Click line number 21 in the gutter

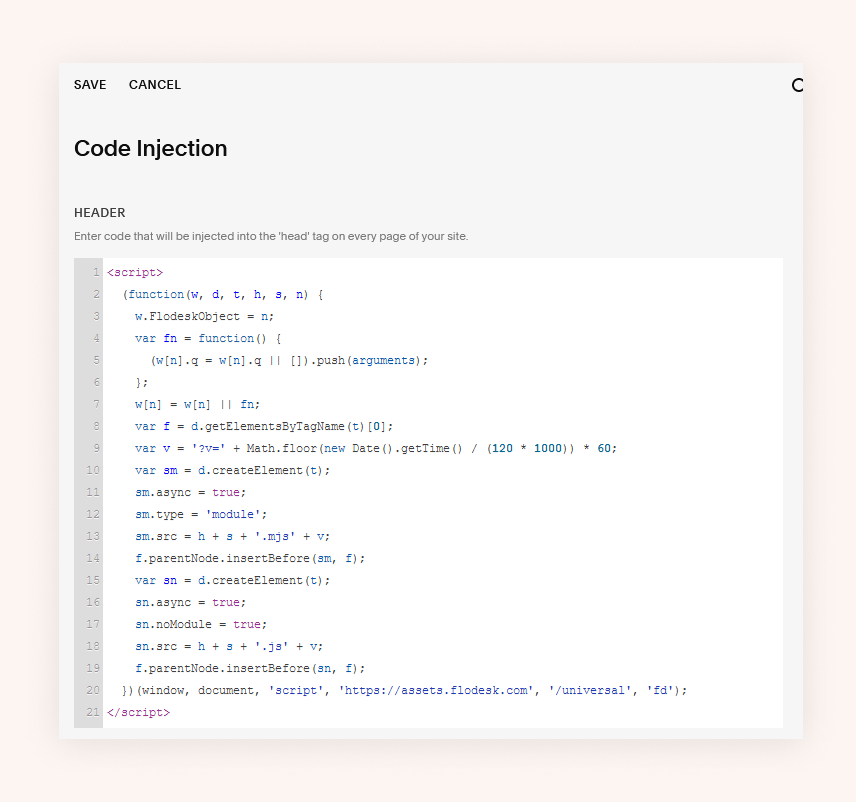pos(94,712)
